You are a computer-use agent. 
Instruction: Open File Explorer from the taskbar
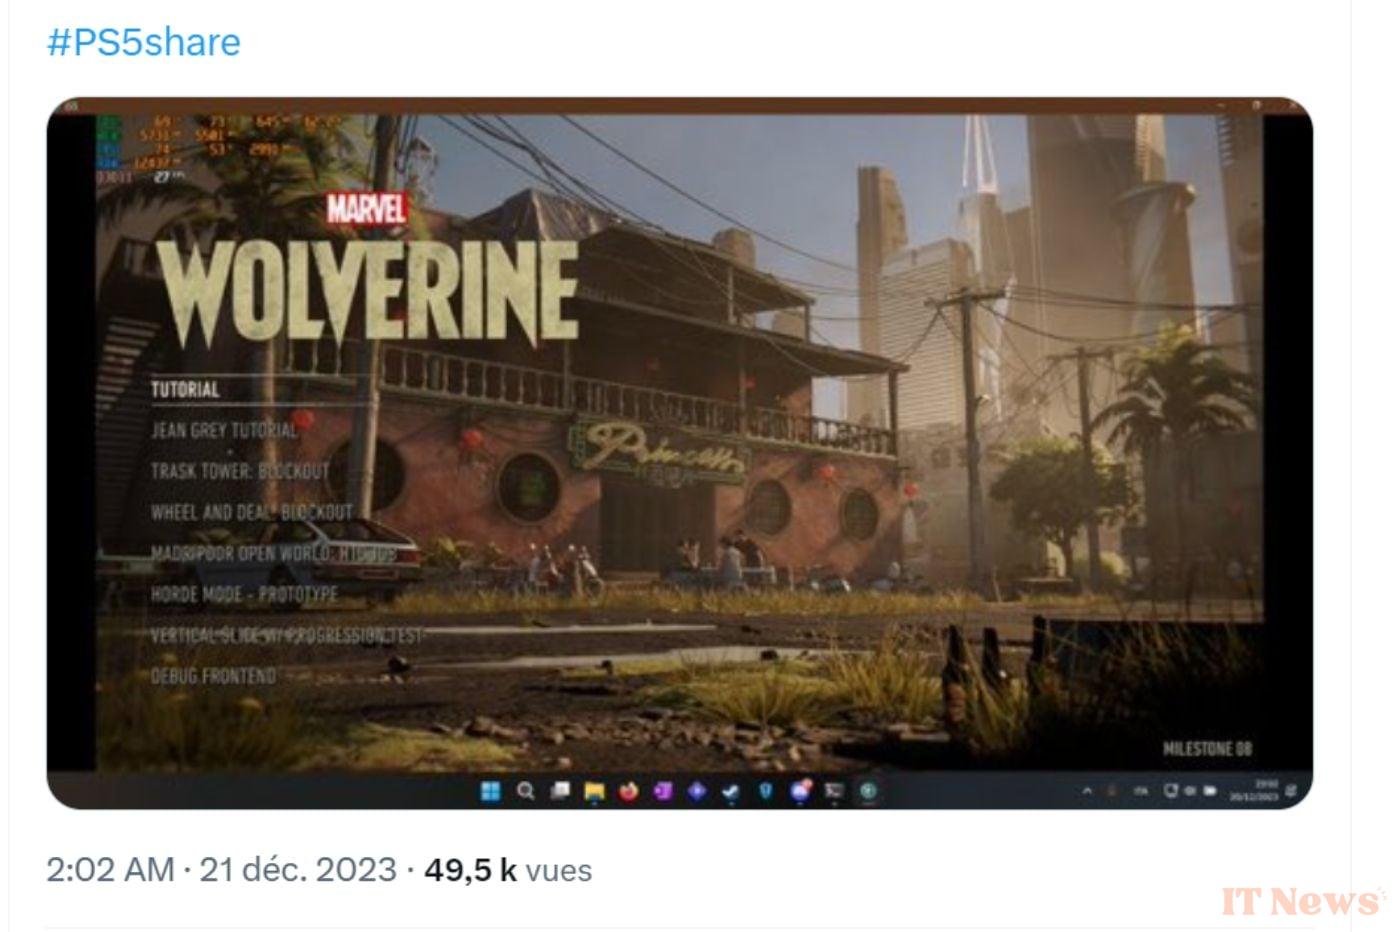click(594, 793)
